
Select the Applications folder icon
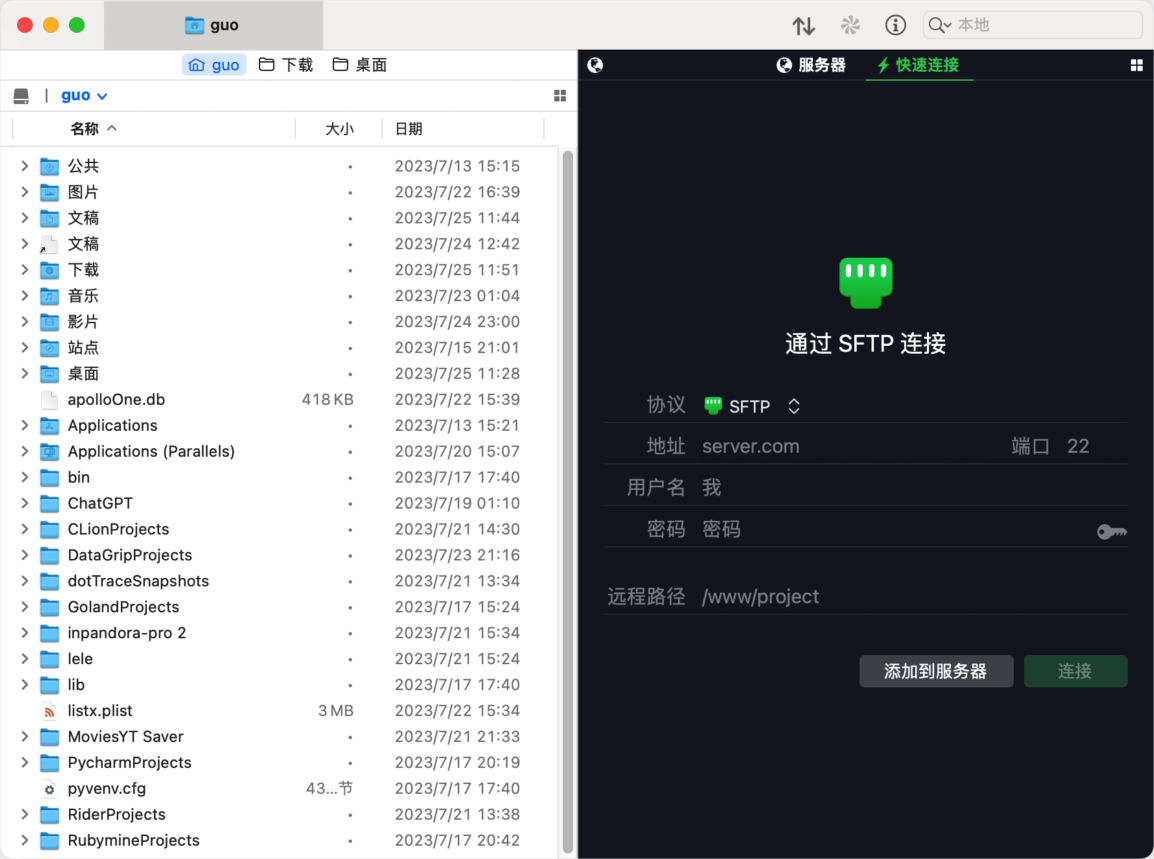[x=49, y=425]
